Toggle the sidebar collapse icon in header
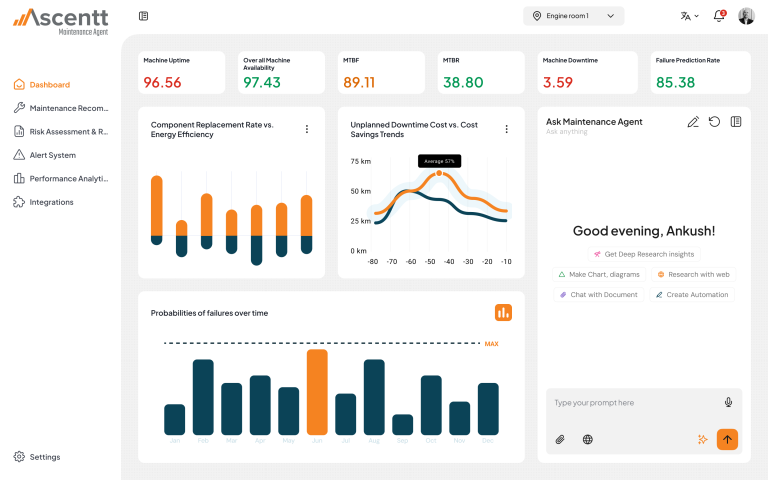Viewport: 768px width, 480px height. 144,16
